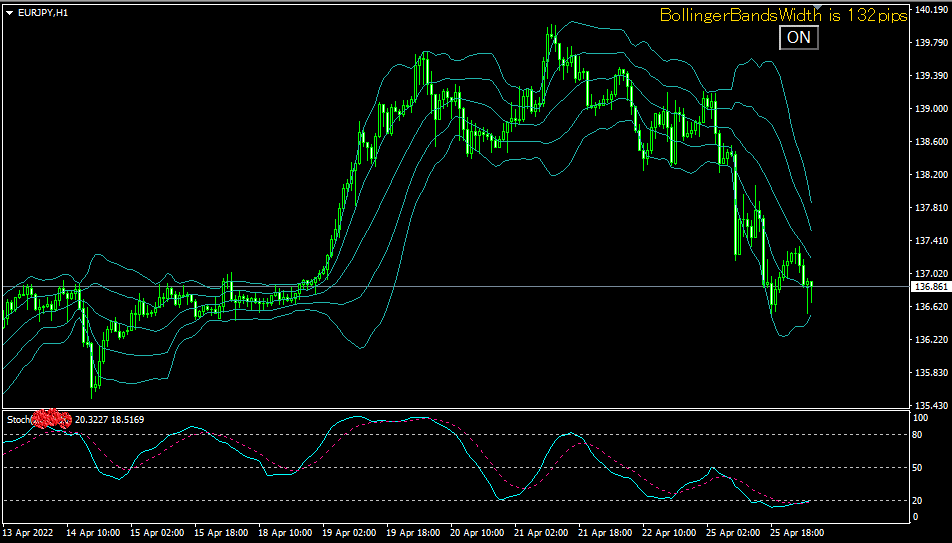Click the 25 Apr 18:00 time label
This screenshot has width=952, height=543.
tap(798, 533)
